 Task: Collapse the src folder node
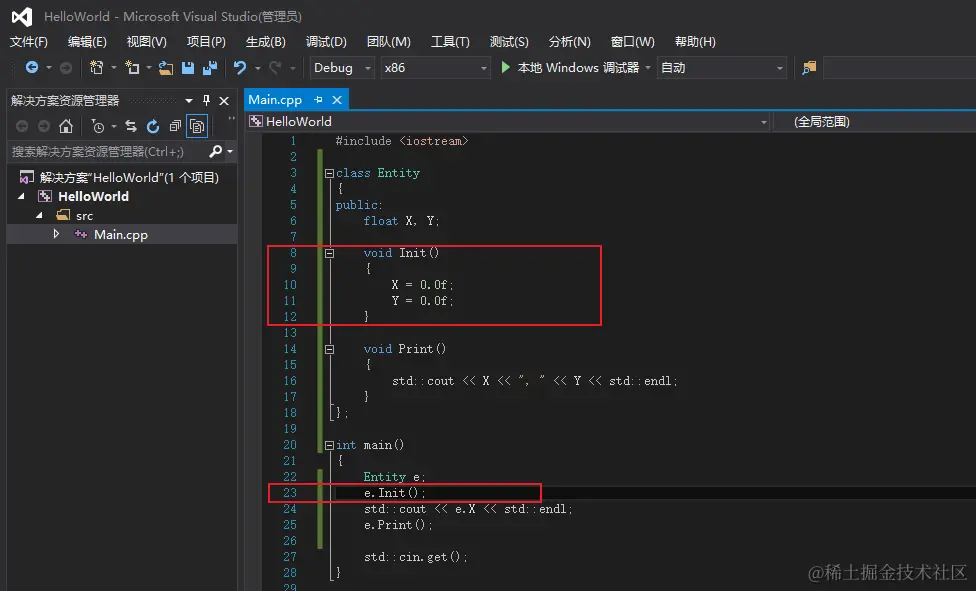(39, 215)
